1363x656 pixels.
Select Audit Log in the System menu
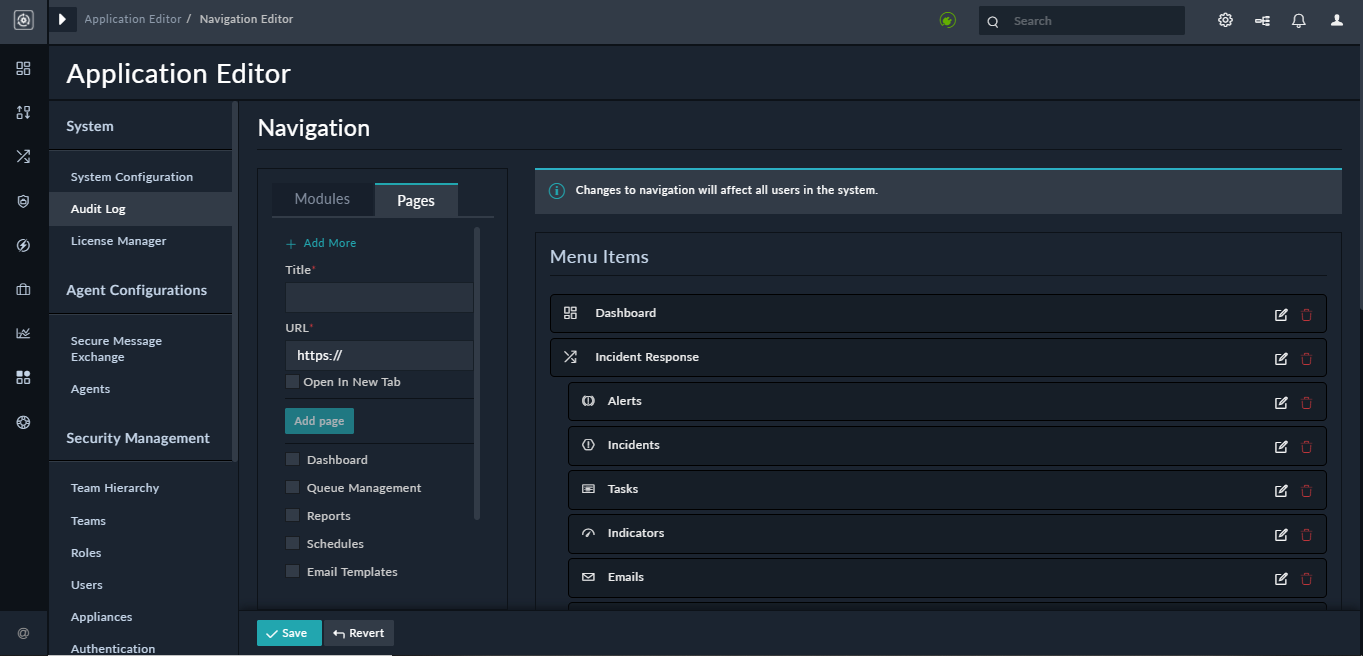[97, 208]
